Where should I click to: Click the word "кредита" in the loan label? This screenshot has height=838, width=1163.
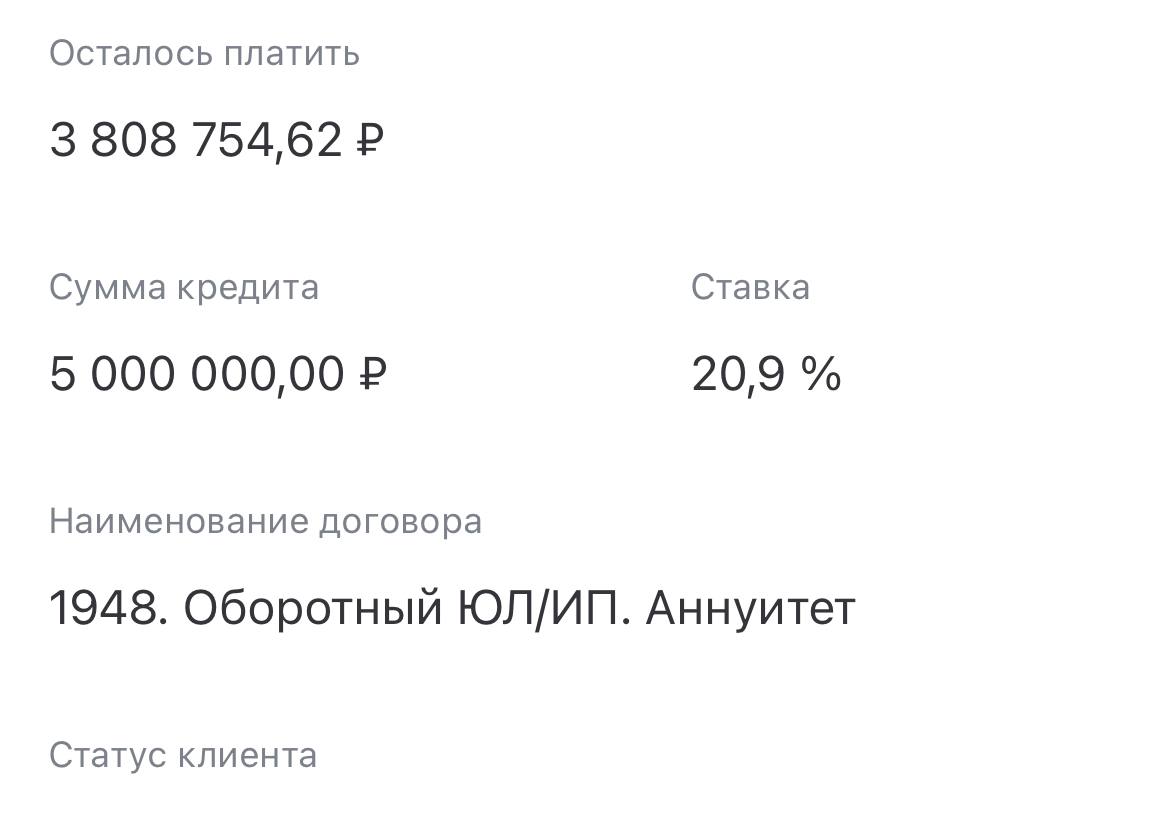248,288
